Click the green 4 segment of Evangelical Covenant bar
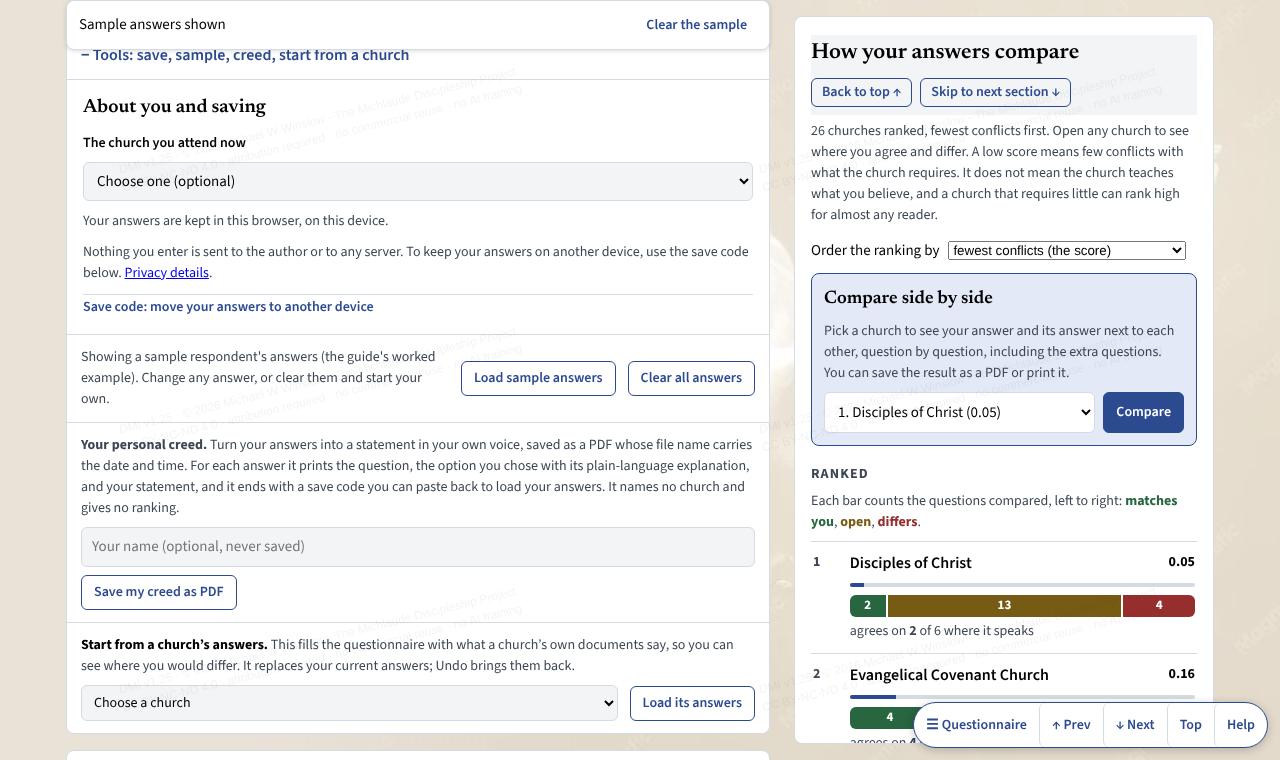The image size is (1280, 760). coord(889,717)
